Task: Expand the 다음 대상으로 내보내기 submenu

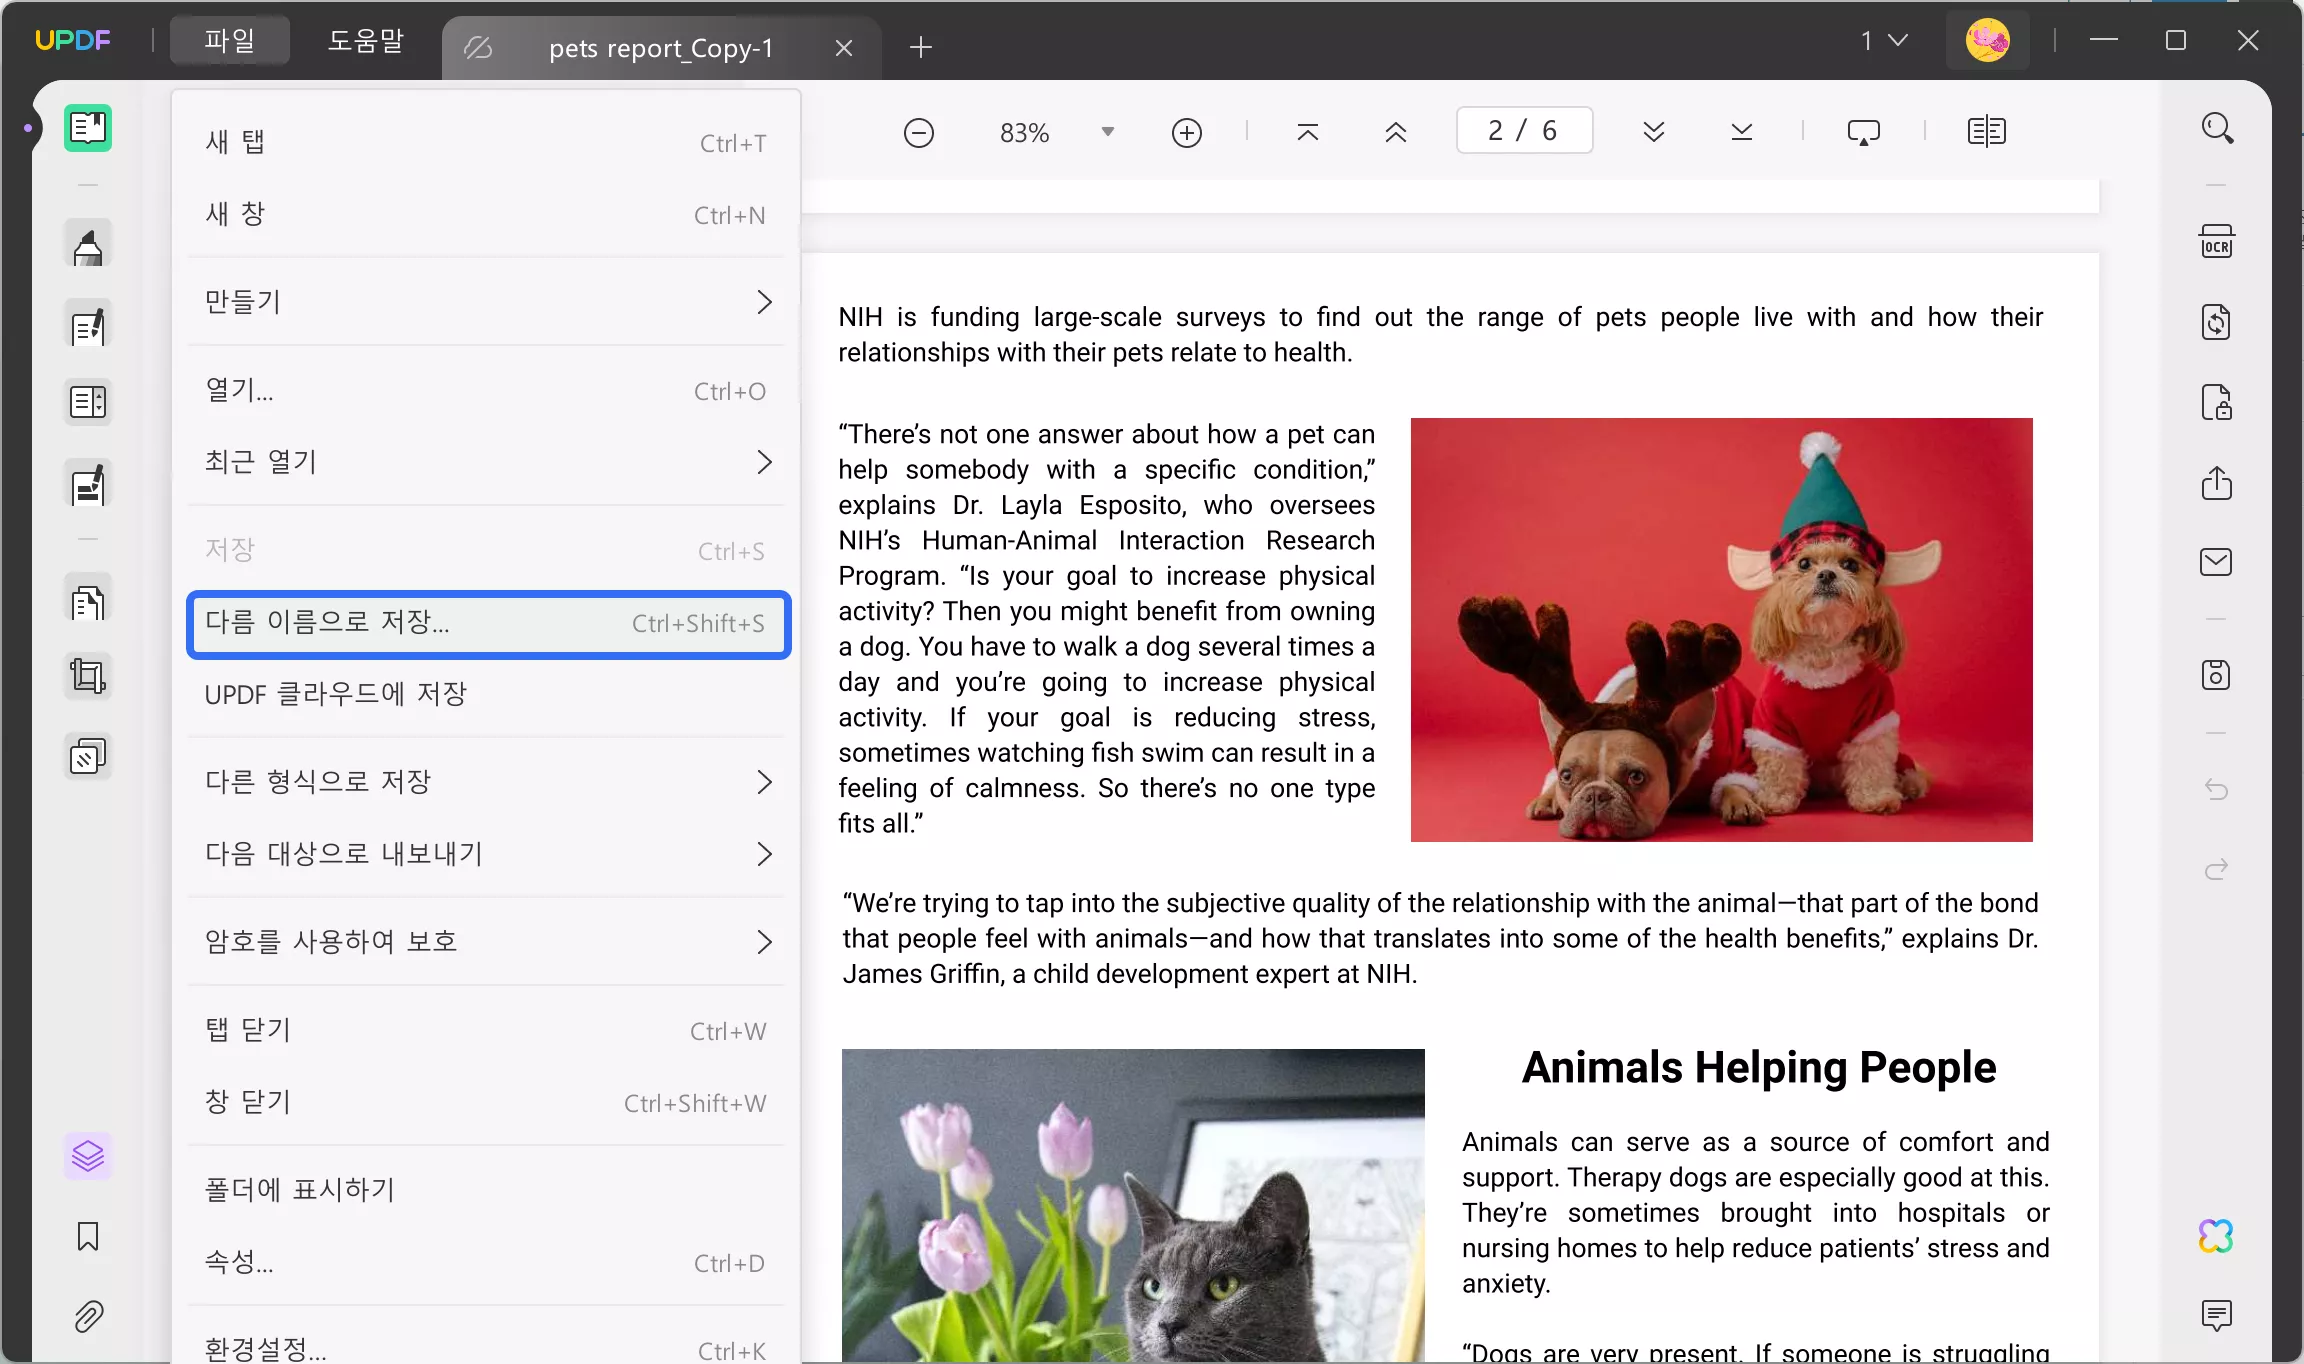Action: [x=486, y=854]
